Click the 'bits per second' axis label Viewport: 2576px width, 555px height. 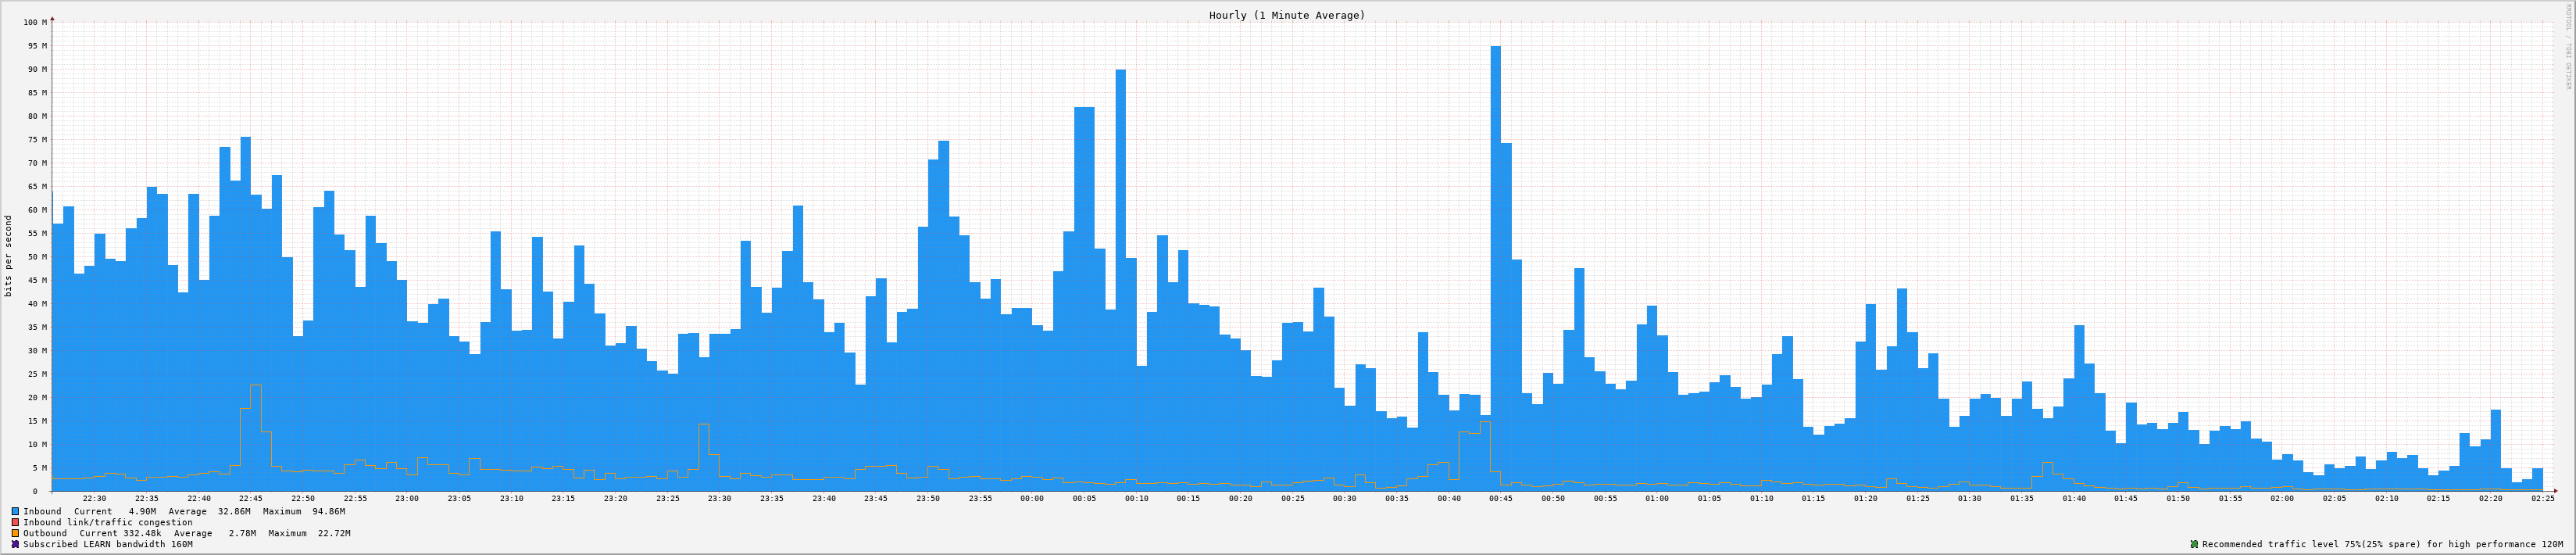[x=9, y=256]
